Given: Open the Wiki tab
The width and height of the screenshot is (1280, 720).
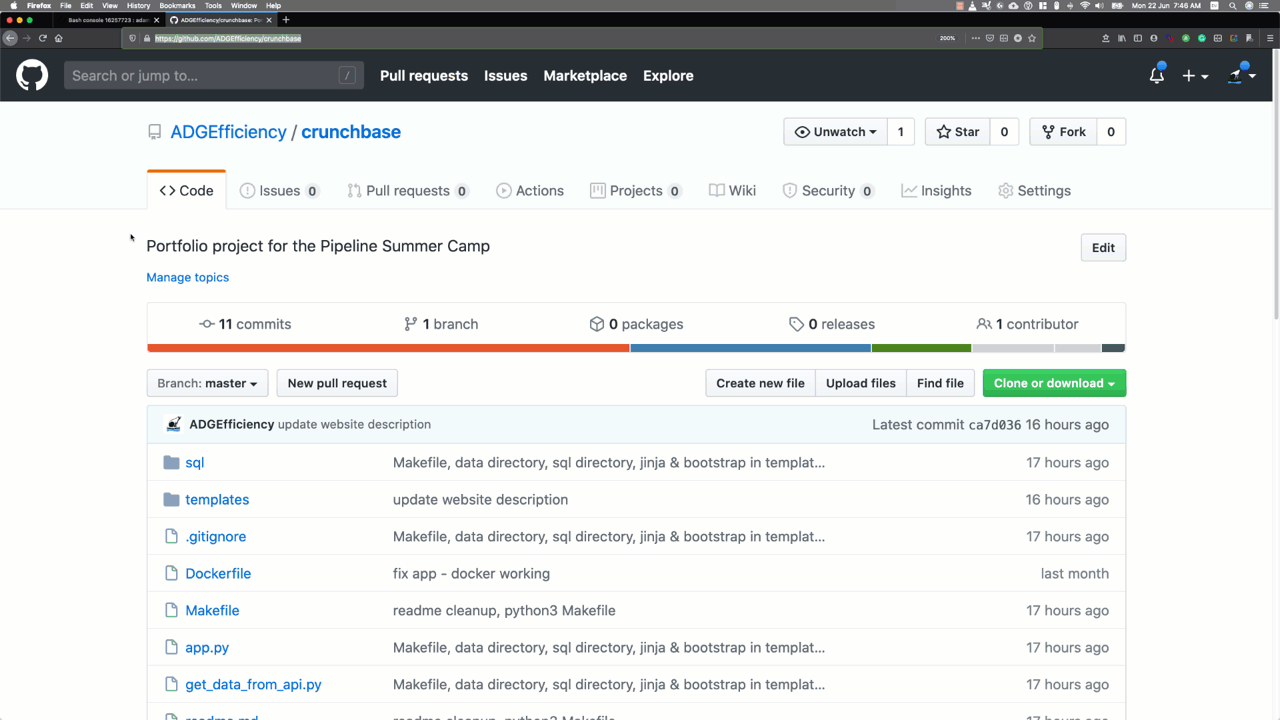Looking at the screenshot, I should (732, 190).
